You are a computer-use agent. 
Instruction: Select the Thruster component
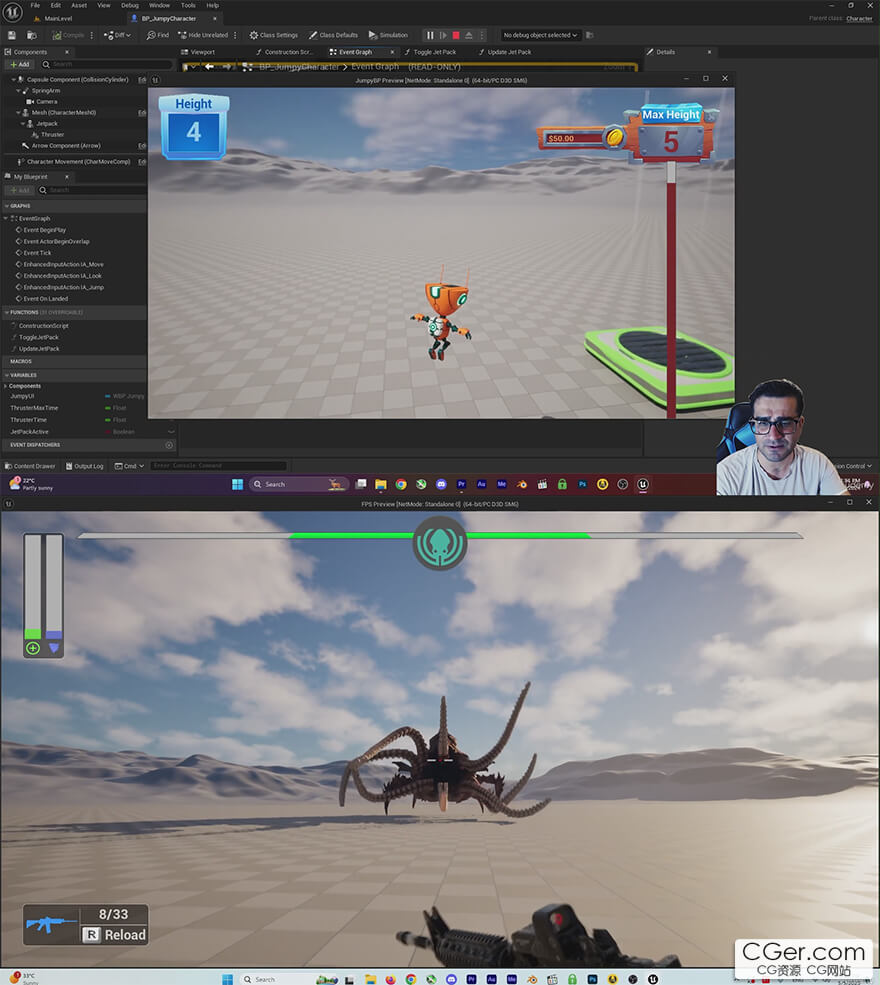click(x=48, y=134)
